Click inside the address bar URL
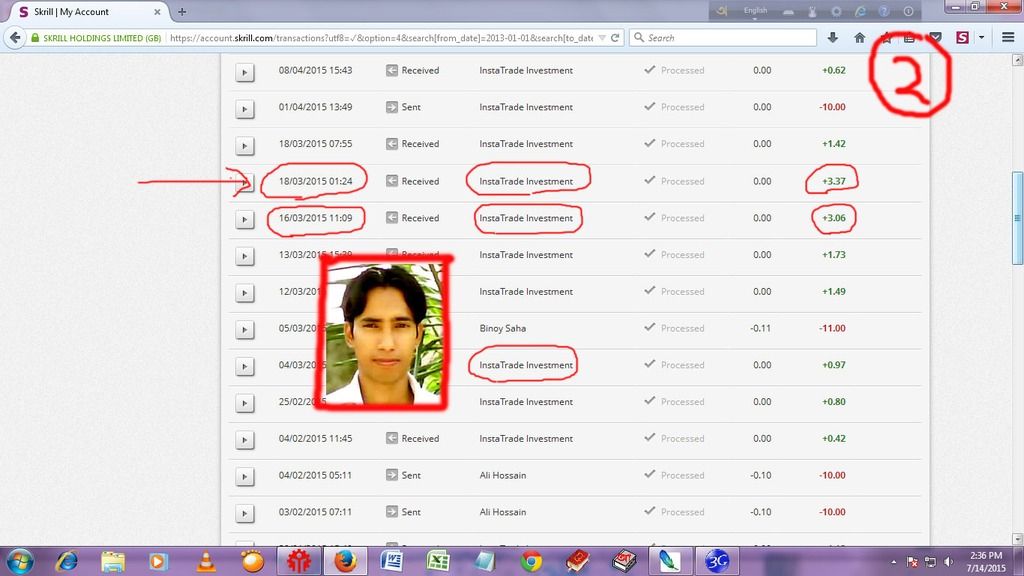Screen dimensions: 1024x576 tap(381, 38)
